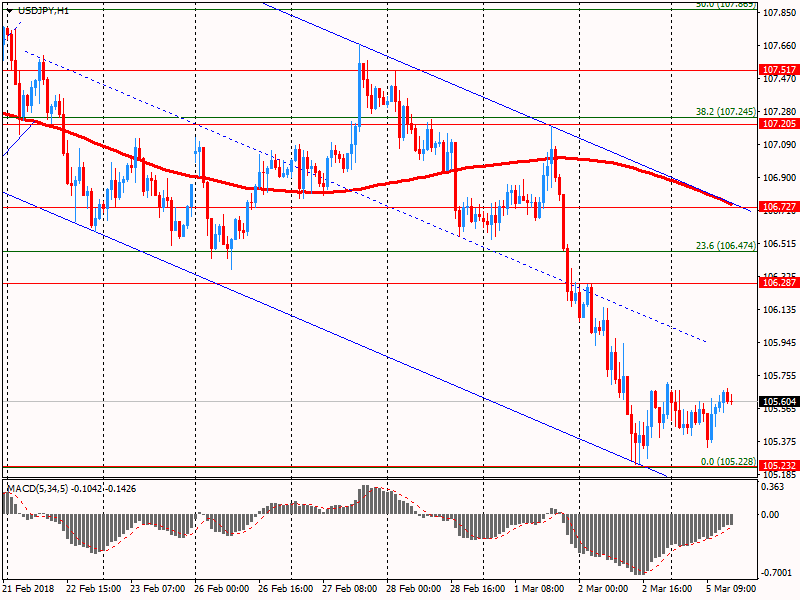Click the red 107.517 price level tag
Image resolution: width=800 pixels, height=600 pixels.
(777, 70)
